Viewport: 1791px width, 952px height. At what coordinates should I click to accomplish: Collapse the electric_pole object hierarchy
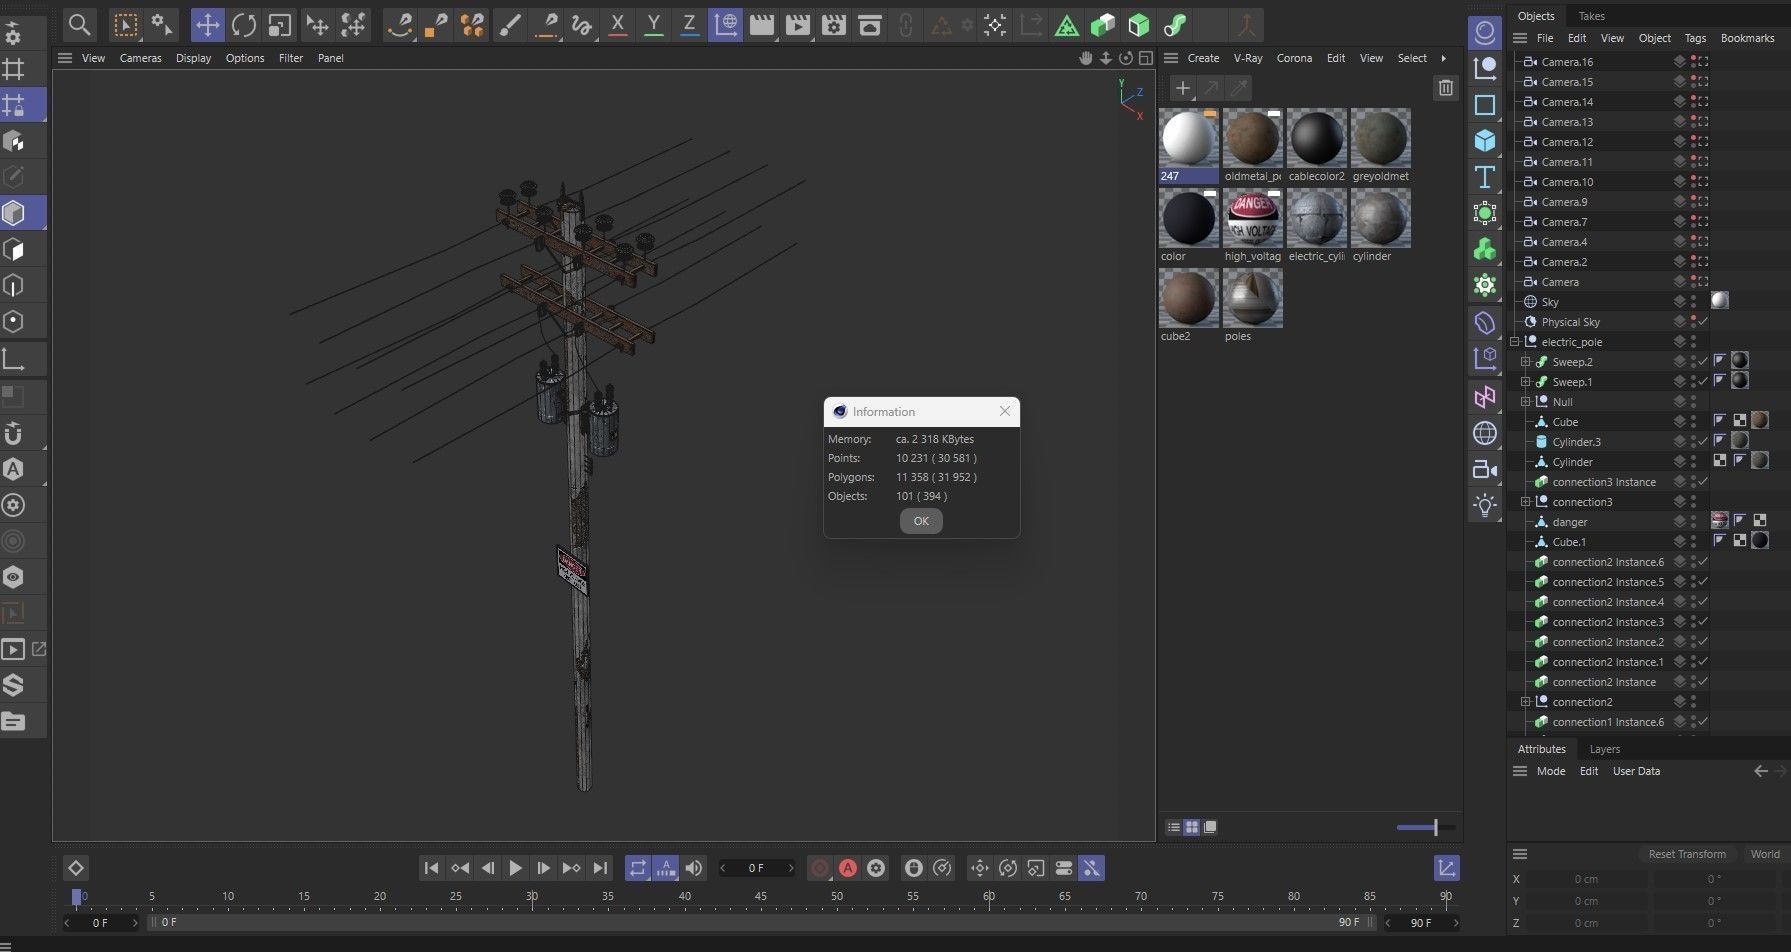1515,342
